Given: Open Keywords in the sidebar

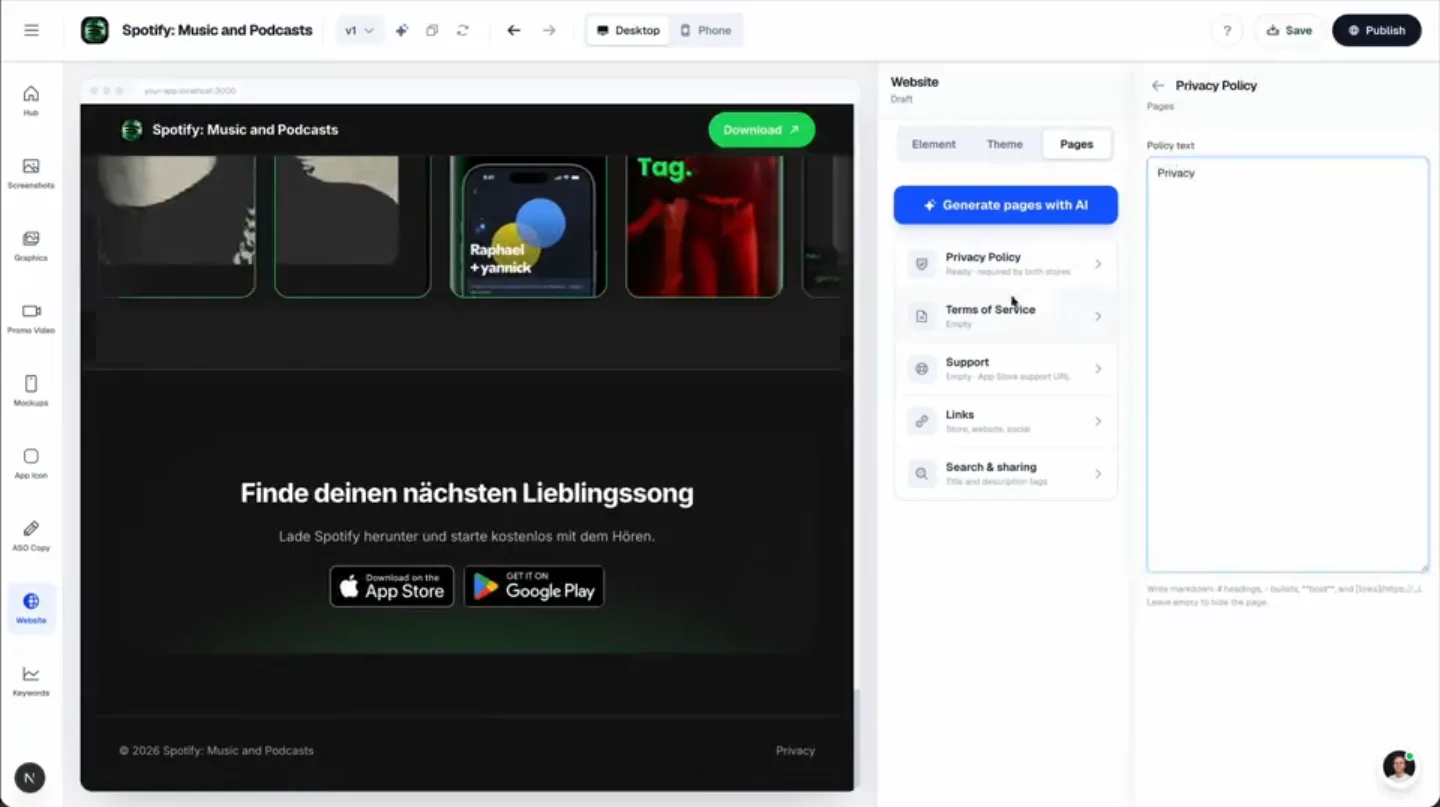Looking at the screenshot, I should point(31,680).
